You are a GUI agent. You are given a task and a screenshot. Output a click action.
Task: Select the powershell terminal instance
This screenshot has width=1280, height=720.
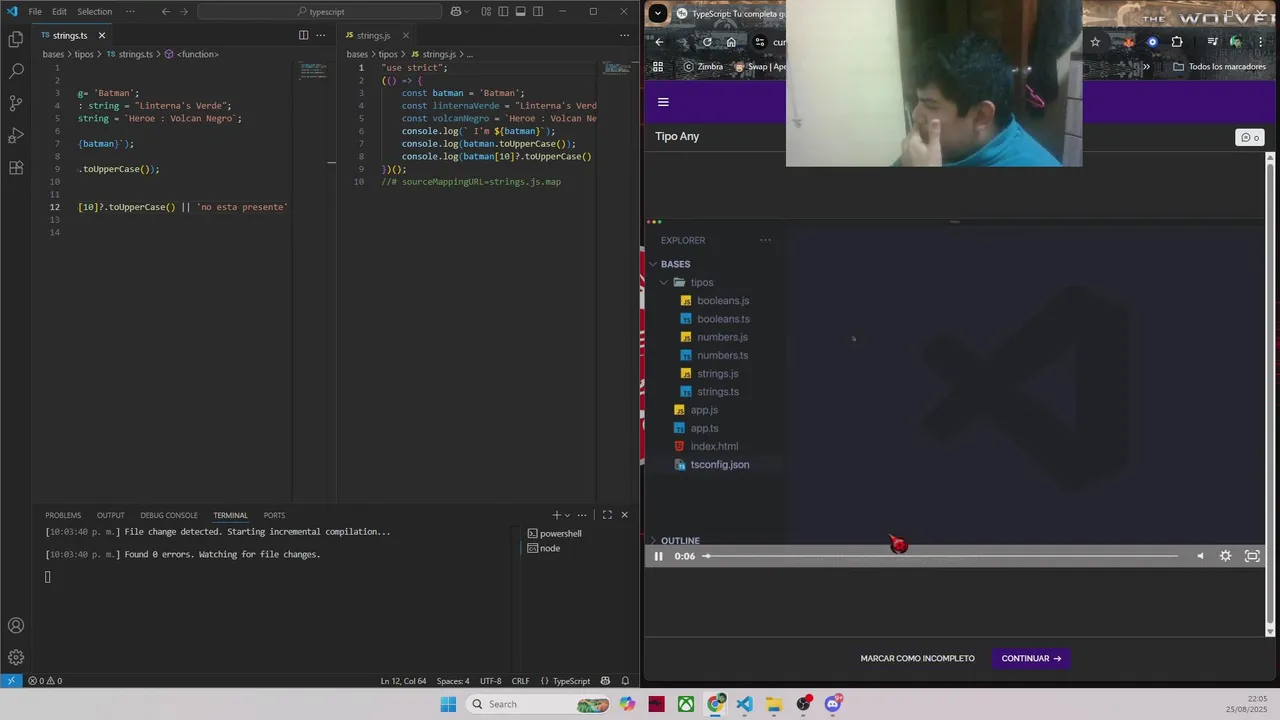pyautogui.click(x=554, y=534)
